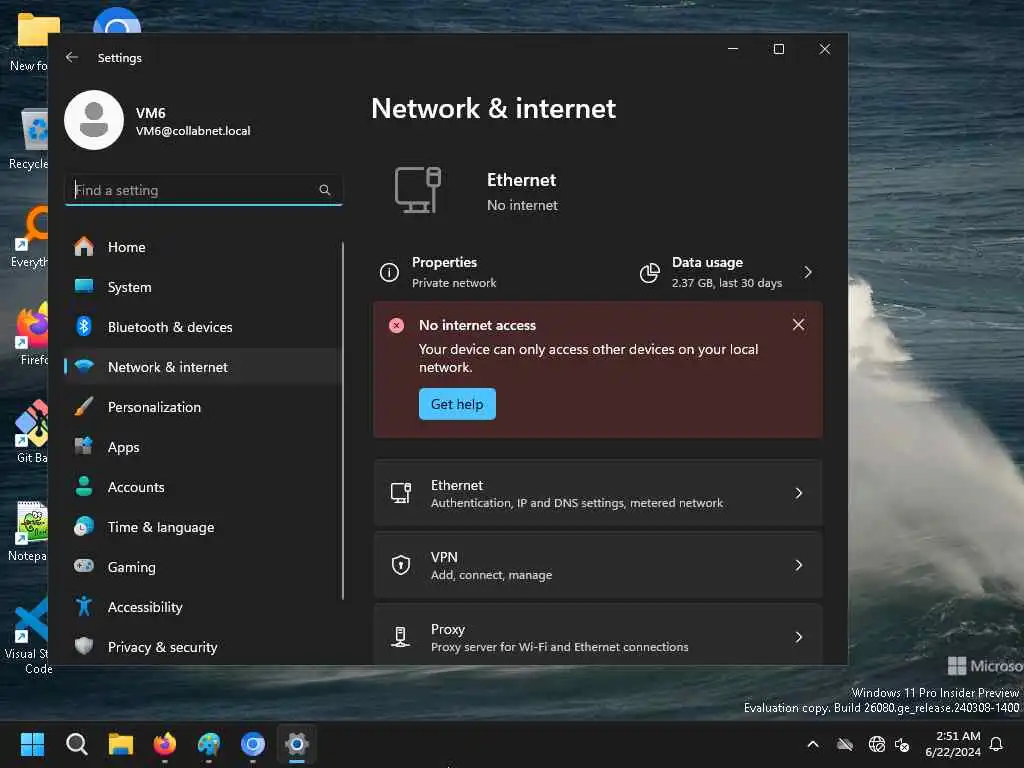Click the sidebar vertical scrollbar
Screen dimensions: 1024x768
[343, 421]
